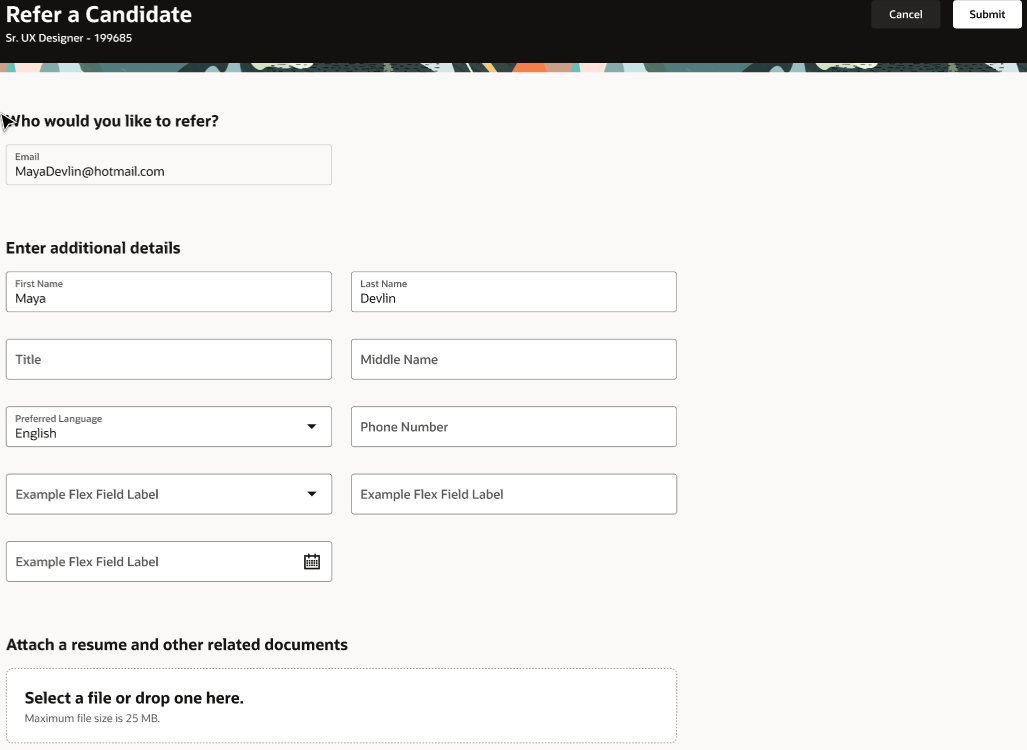1027x750 pixels.
Task: Click into the Title input field
Action: (x=169, y=359)
